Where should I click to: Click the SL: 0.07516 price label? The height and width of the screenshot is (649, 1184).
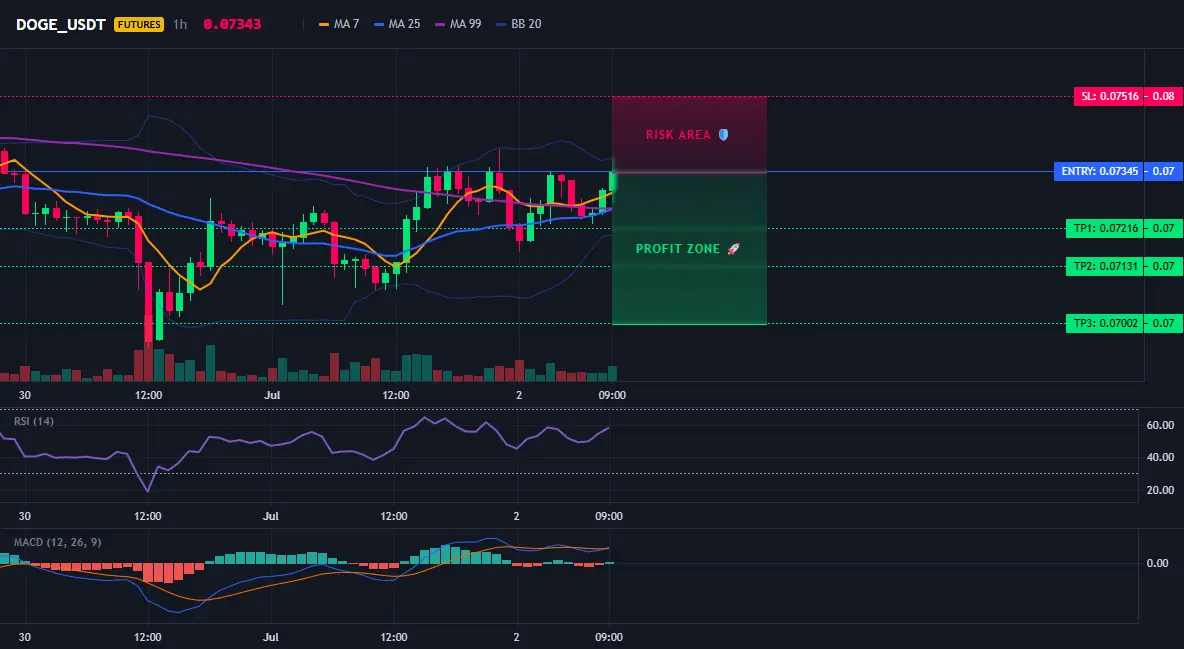pos(1109,96)
